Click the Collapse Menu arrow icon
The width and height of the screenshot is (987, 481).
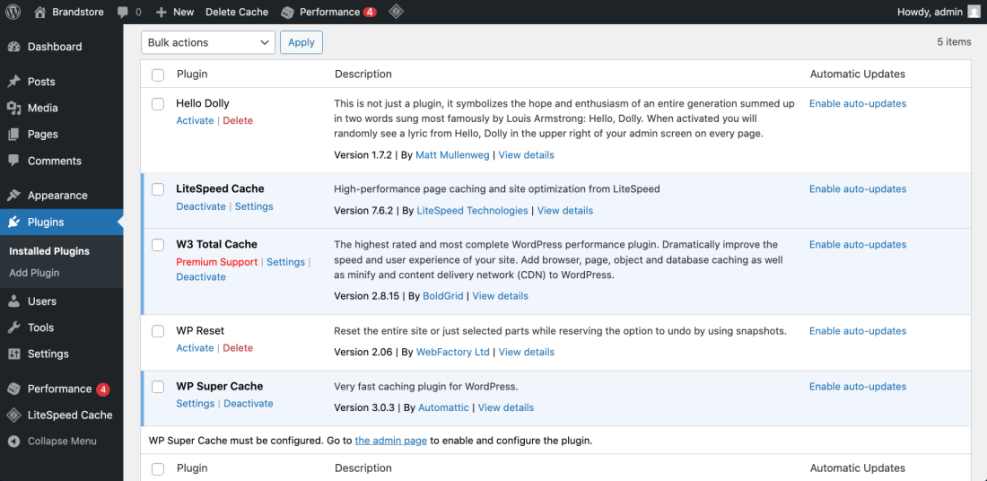[14, 441]
